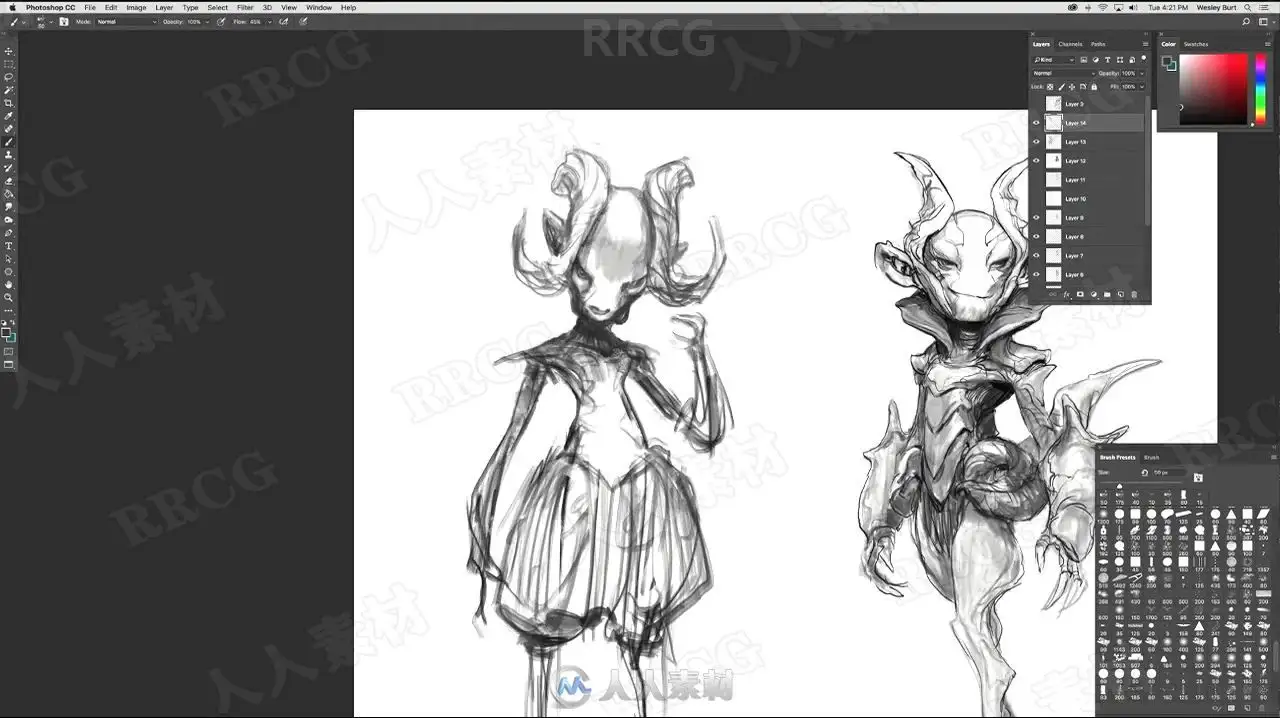Create a new layer via Layers panel
Viewport: 1280px width, 718px height.
click(x=1120, y=294)
